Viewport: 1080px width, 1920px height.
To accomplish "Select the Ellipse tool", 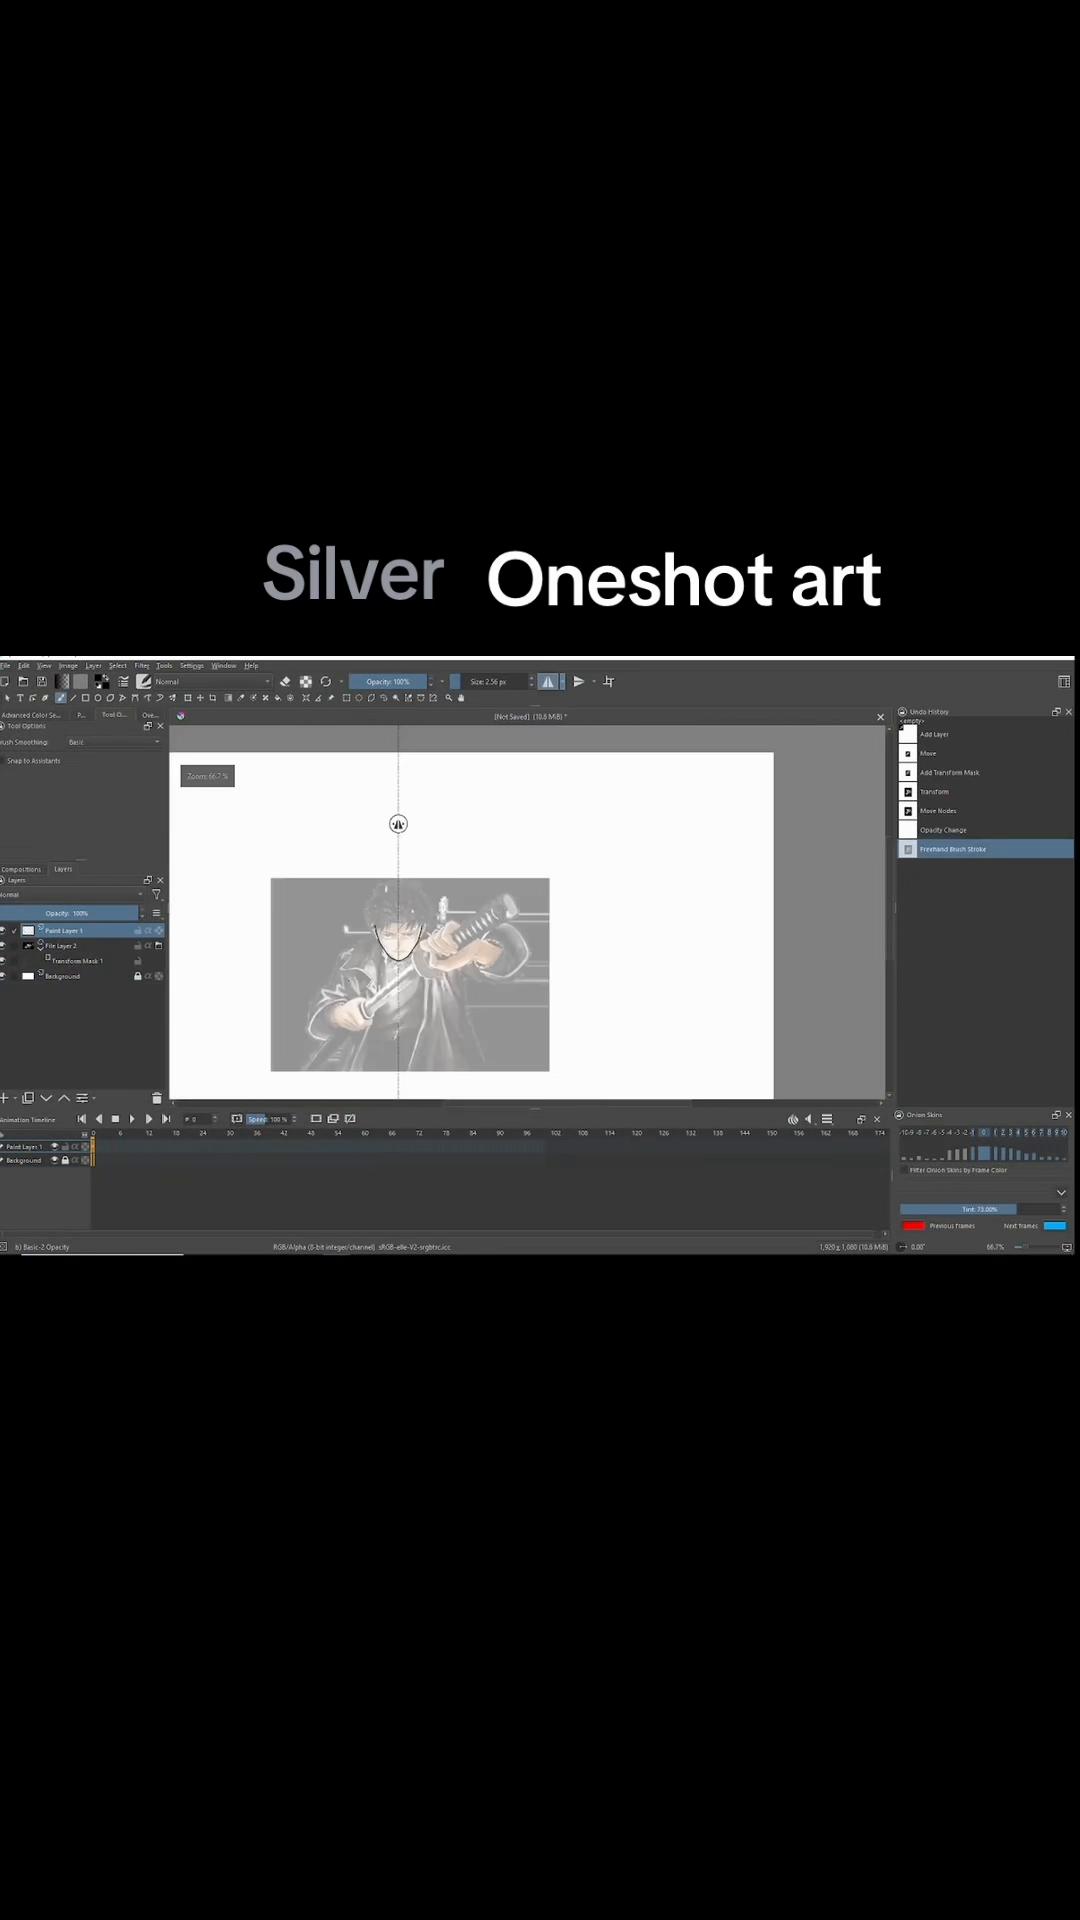I will 98,698.
